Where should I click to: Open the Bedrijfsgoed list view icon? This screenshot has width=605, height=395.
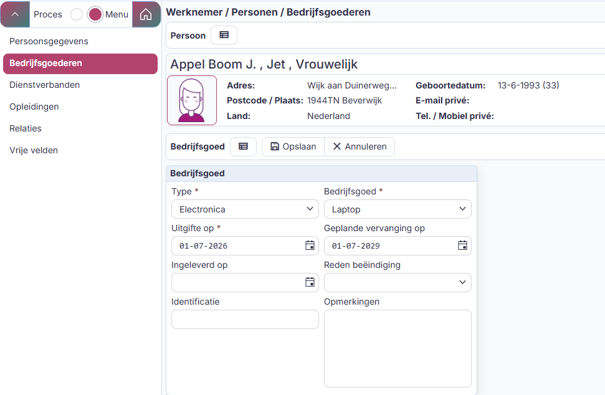tap(243, 147)
